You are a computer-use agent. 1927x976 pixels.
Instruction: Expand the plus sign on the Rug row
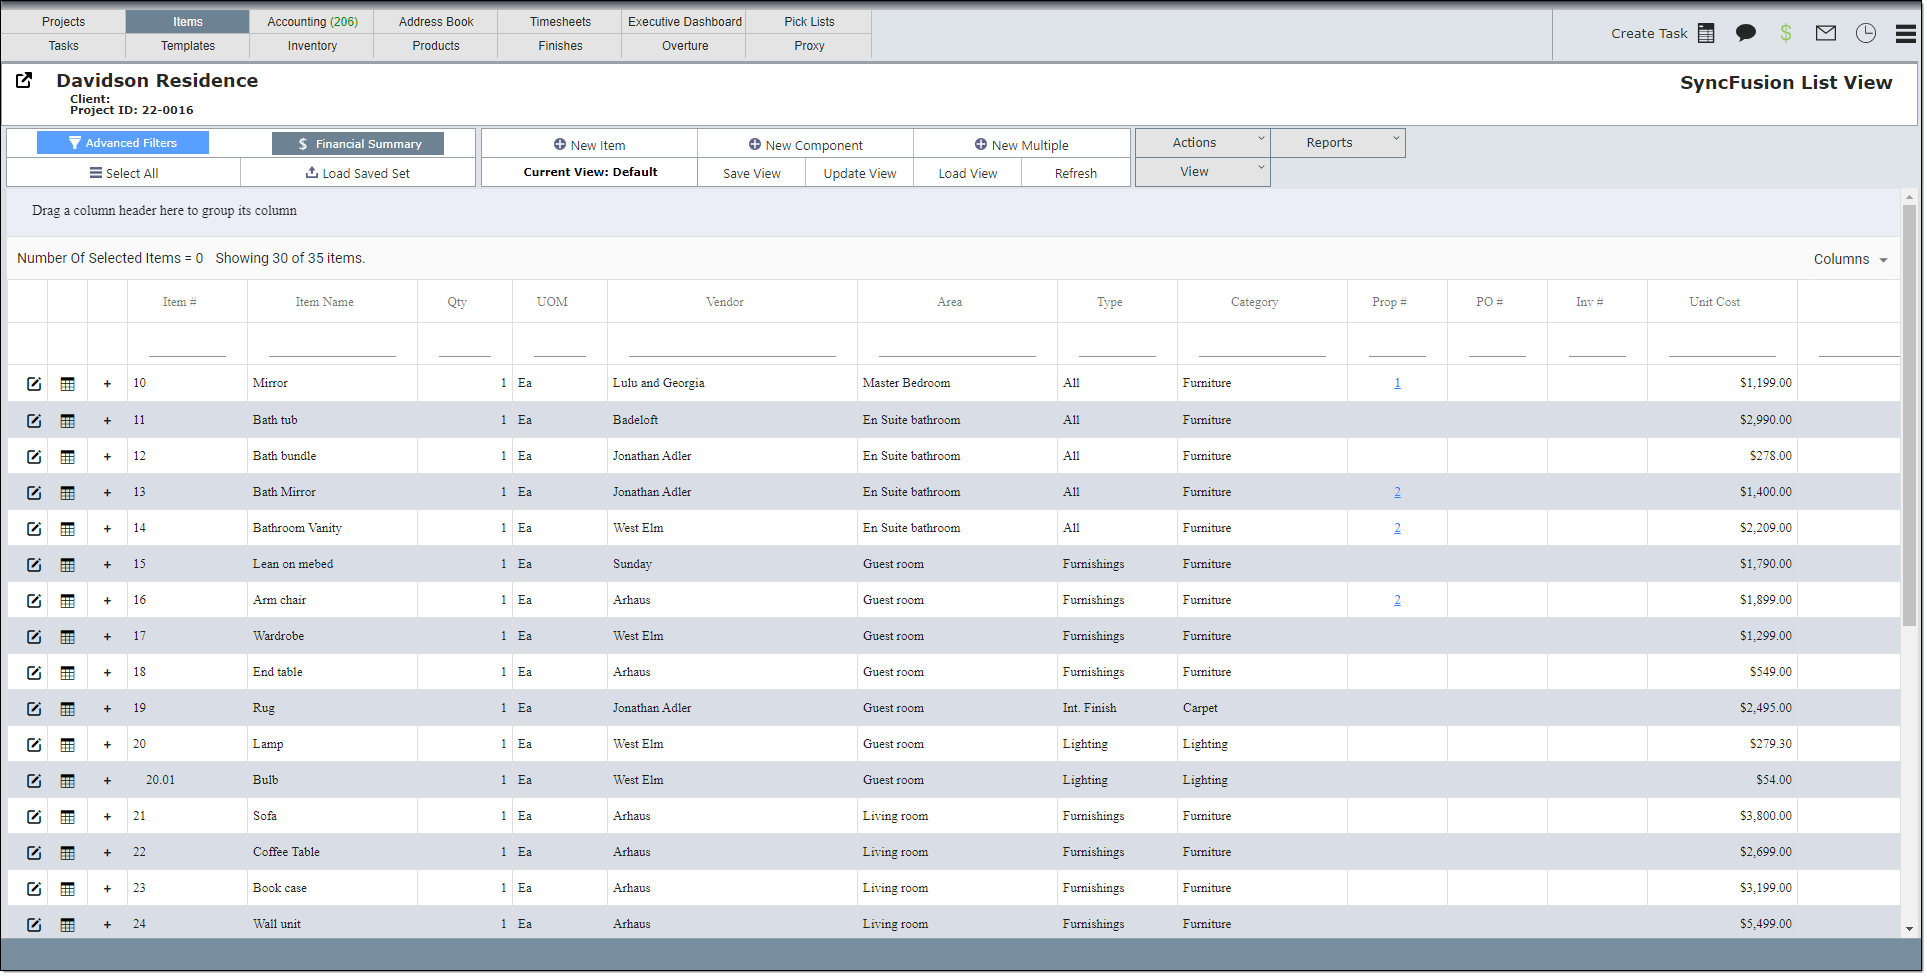pos(107,709)
